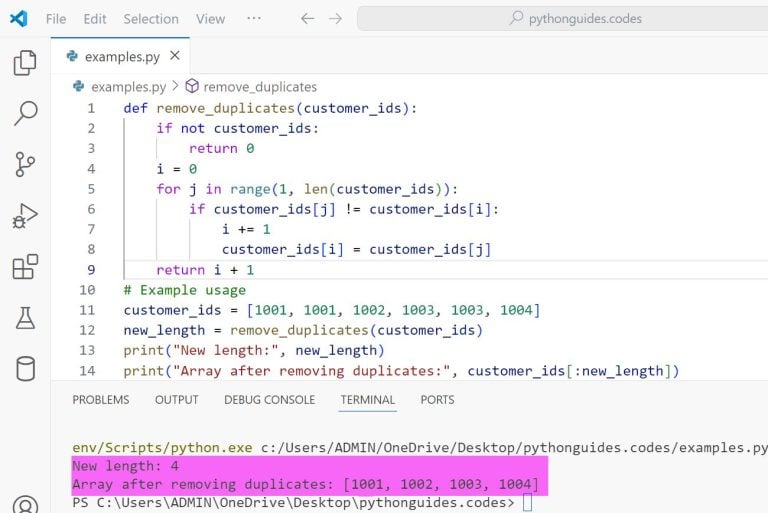Expand the breadcrumb chevron after examples.py

click(x=175, y=86)
